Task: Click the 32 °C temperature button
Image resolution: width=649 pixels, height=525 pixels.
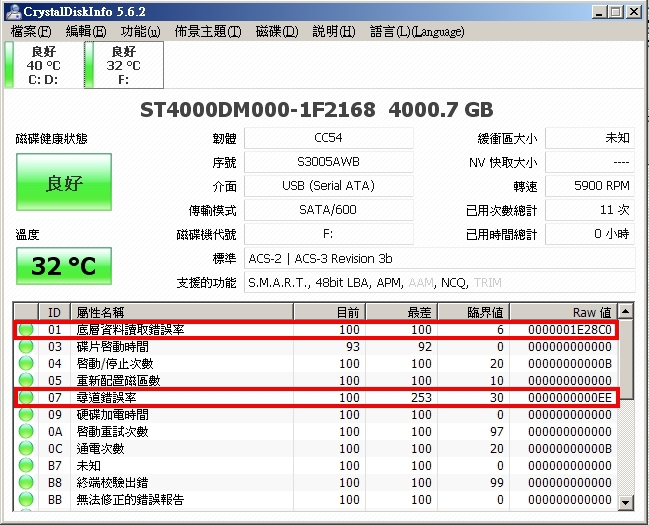Action: pyautogui.click(x=64, y=266)
